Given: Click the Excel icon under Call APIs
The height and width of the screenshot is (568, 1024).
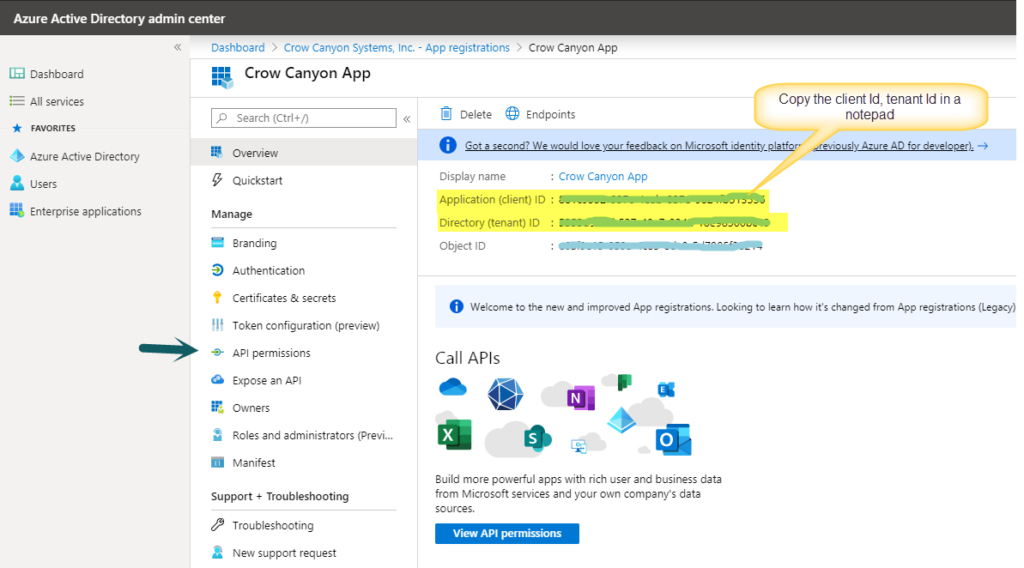Looking at the screenshot, I should tap(455, 434).
